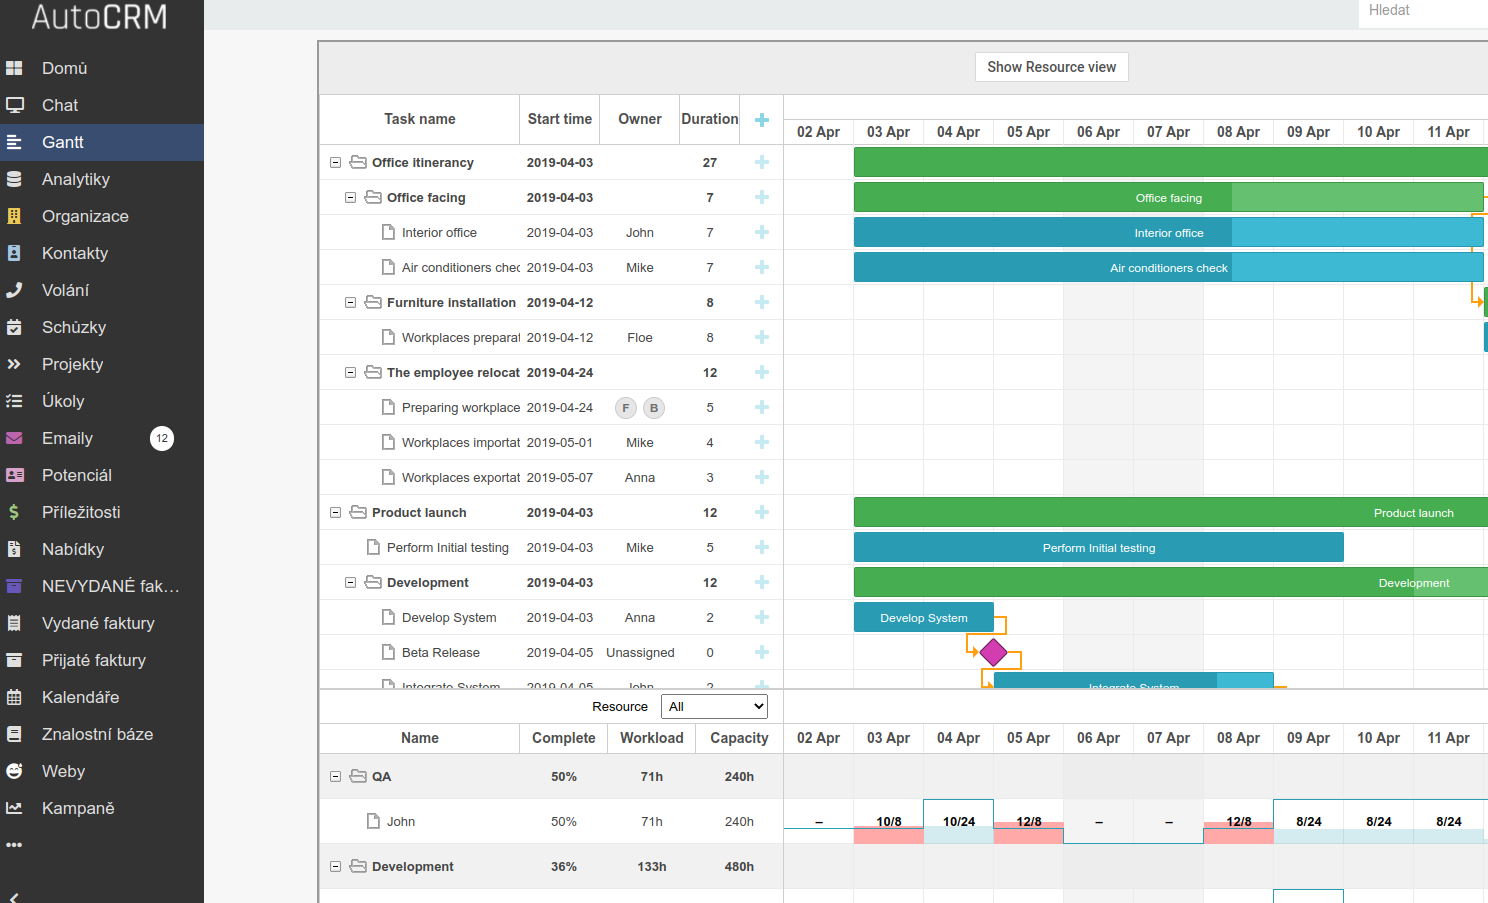Image resolution: width=1488 pixels, height=903 pixels.
Task: Collapse the Office itinerary task group
Action: [336, 162]
